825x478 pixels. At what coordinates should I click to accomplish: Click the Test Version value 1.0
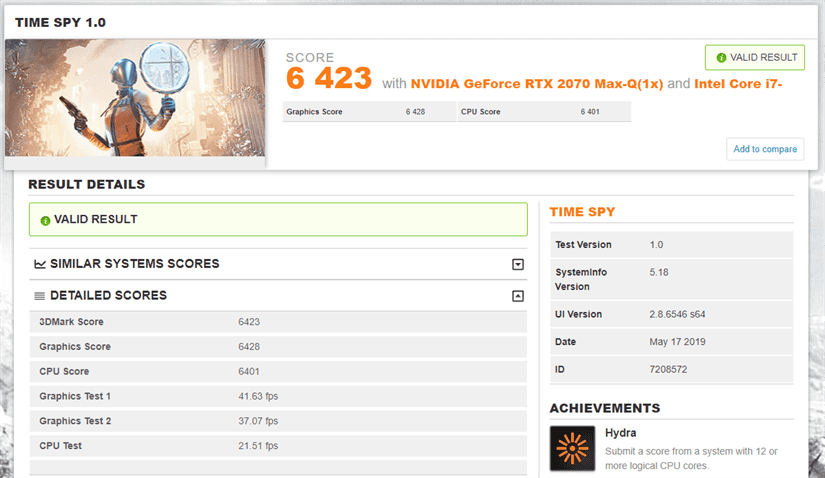tap(656, 245)
